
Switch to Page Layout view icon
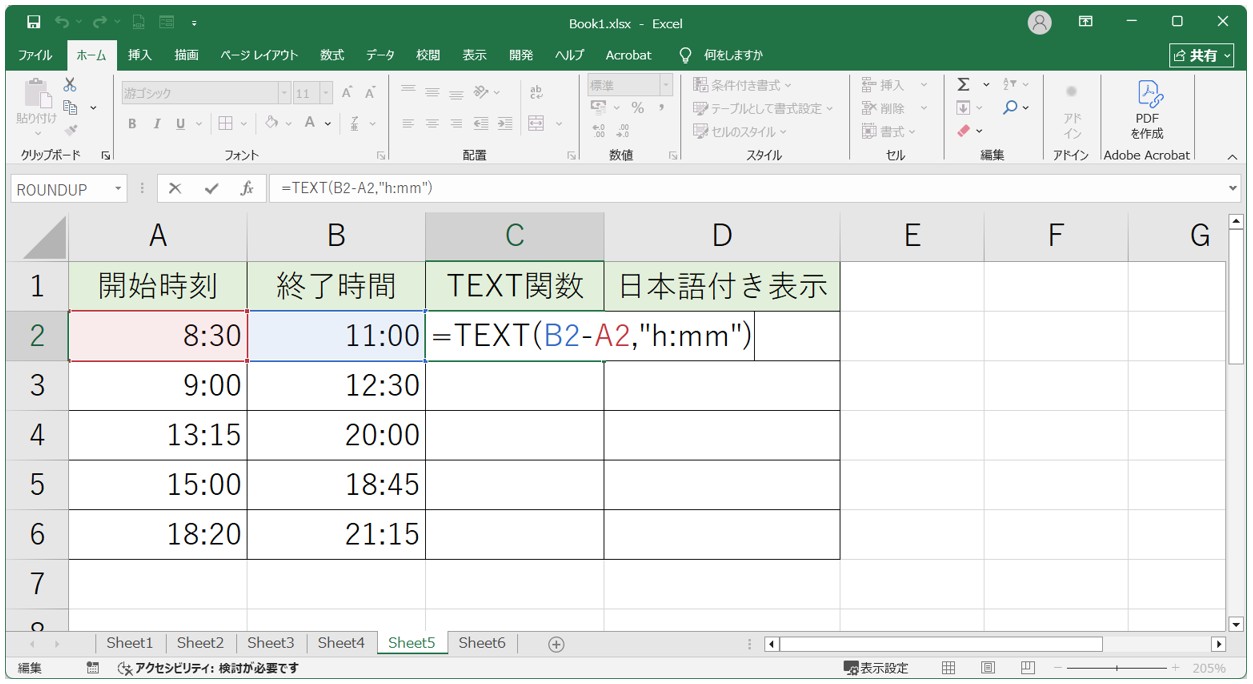point(988,668)
